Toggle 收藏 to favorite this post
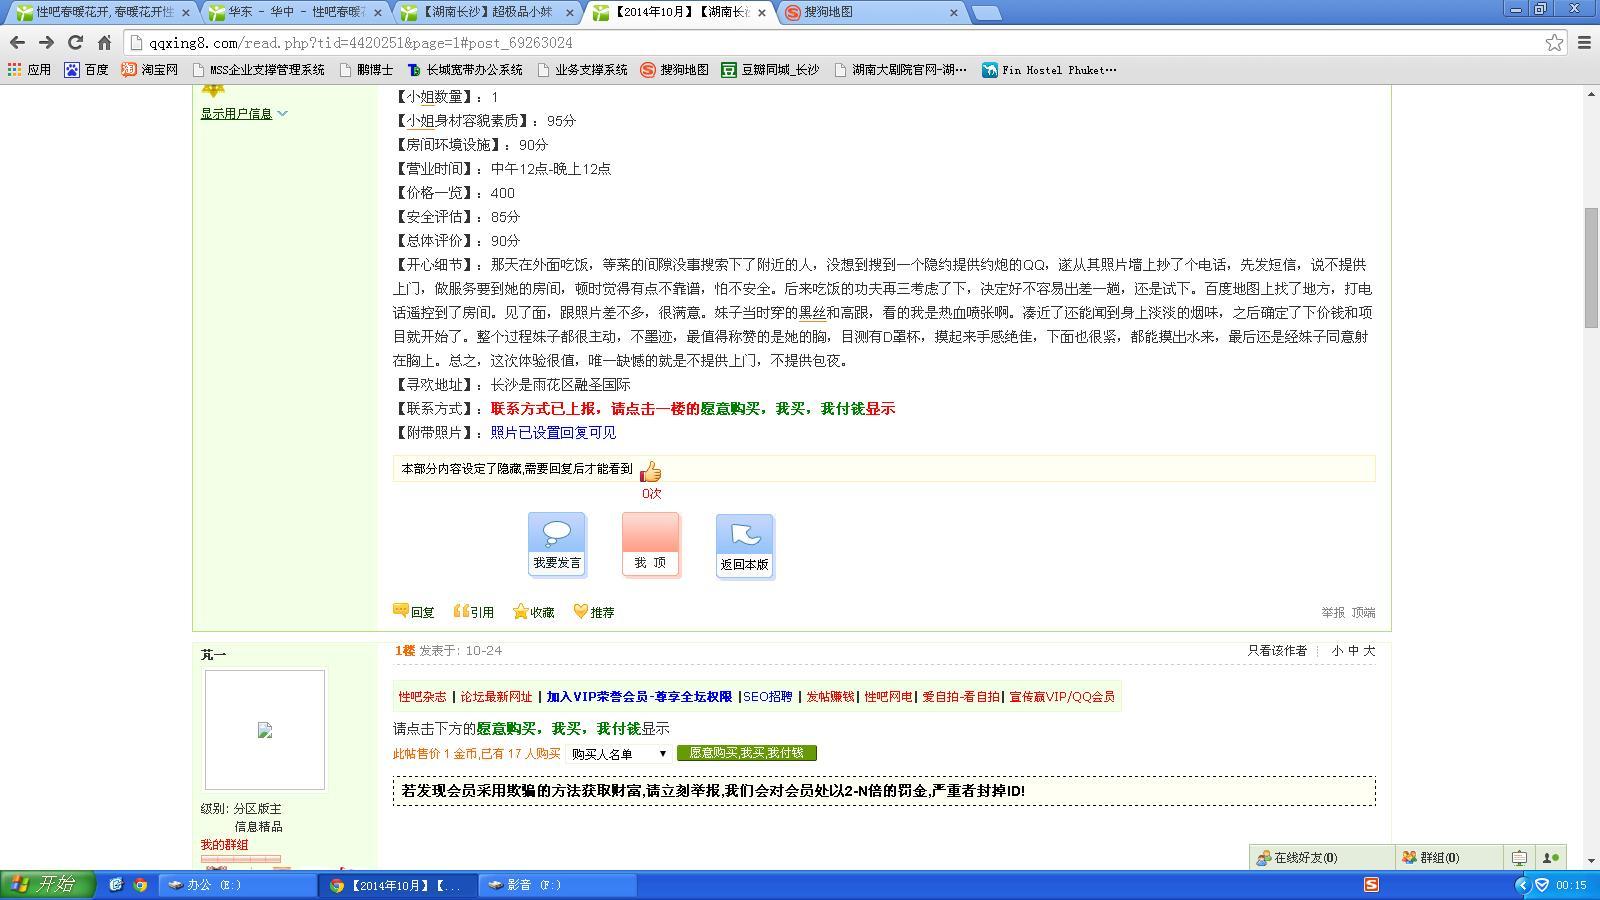This screenshot has height=900, width=1600. (521, 611)
